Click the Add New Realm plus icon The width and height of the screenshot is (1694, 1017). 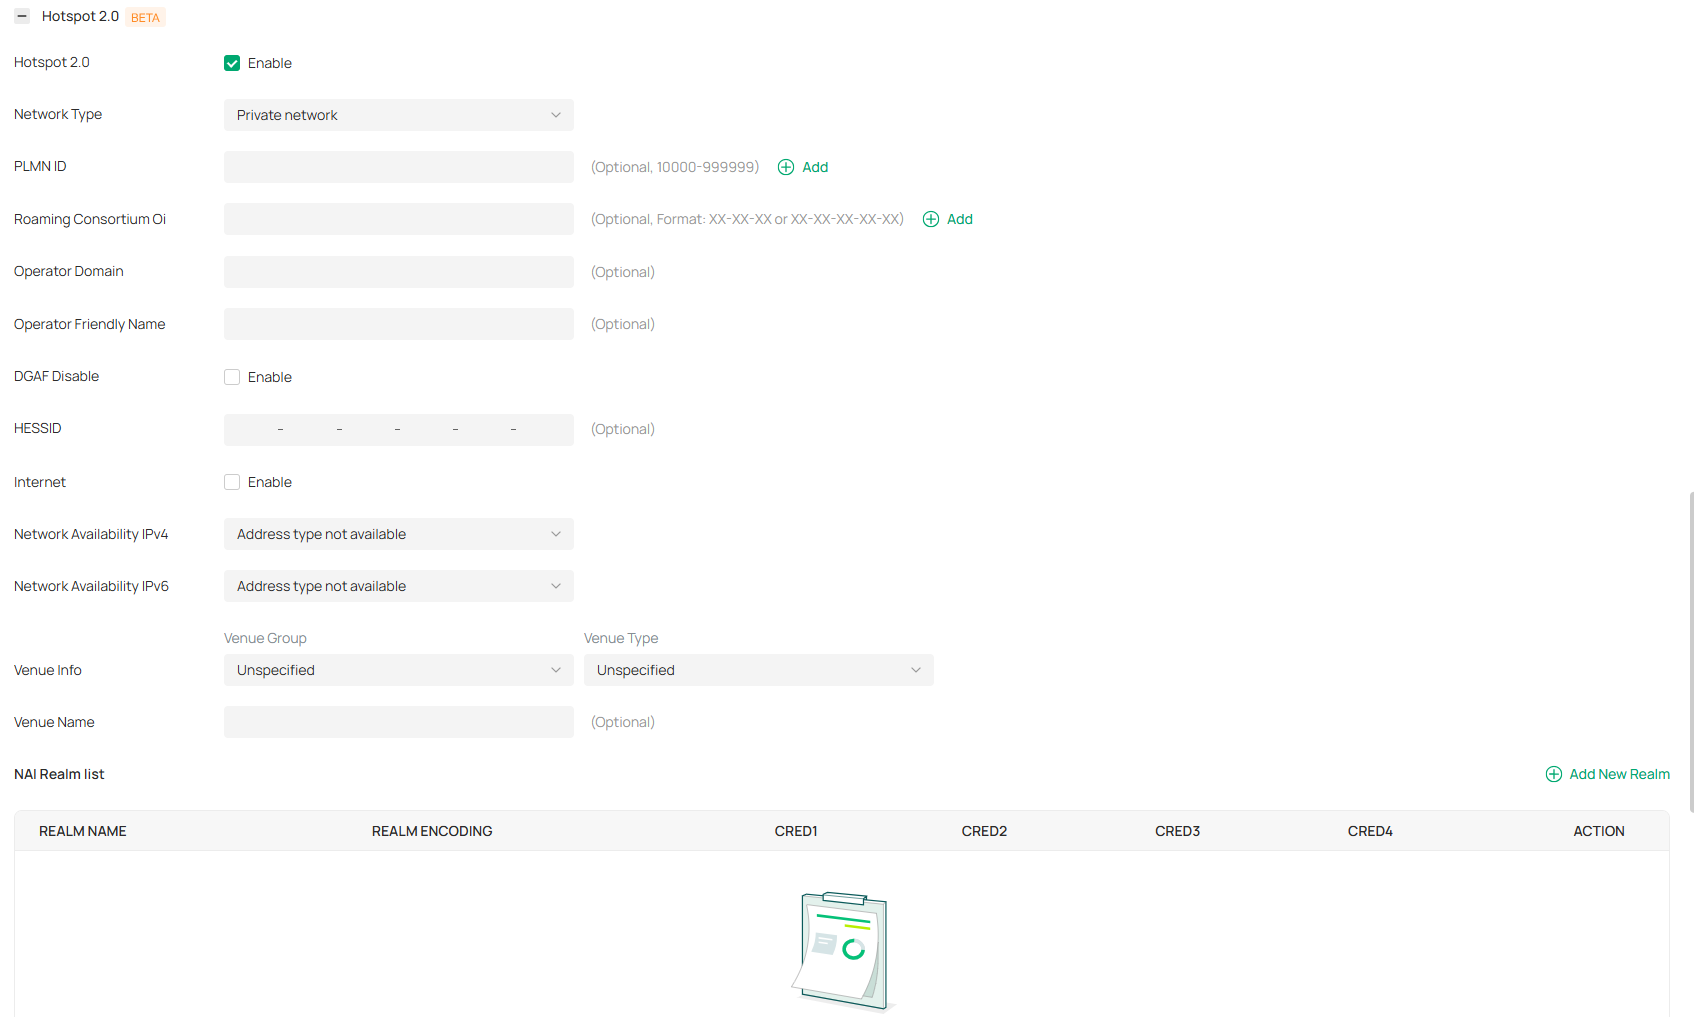tap(1554, 774)
